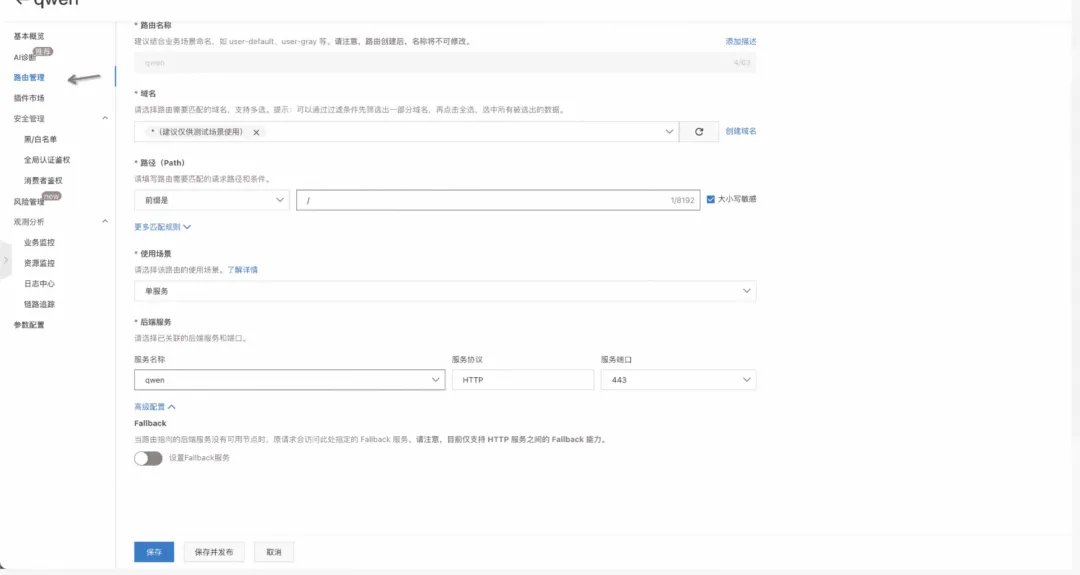Remove the wildcard domain tag

tap(256, 132)
